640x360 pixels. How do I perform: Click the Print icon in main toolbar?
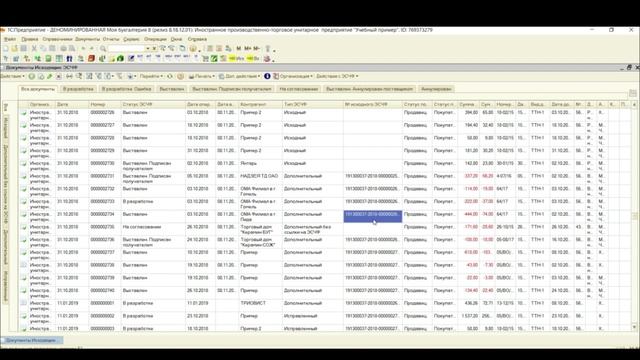(x=63, y=49)
